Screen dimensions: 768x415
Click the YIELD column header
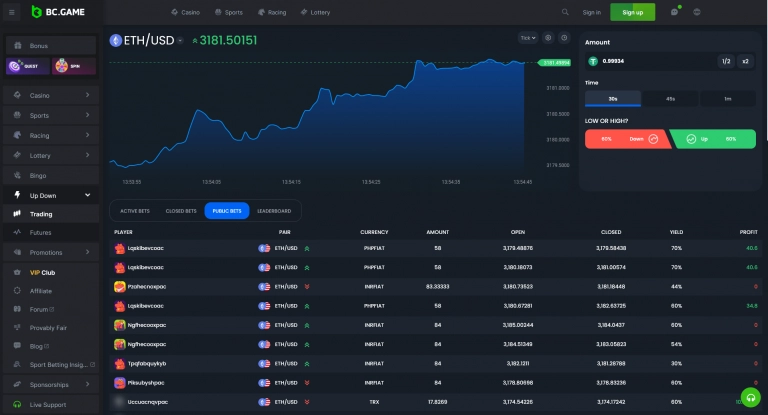(676, 232)
